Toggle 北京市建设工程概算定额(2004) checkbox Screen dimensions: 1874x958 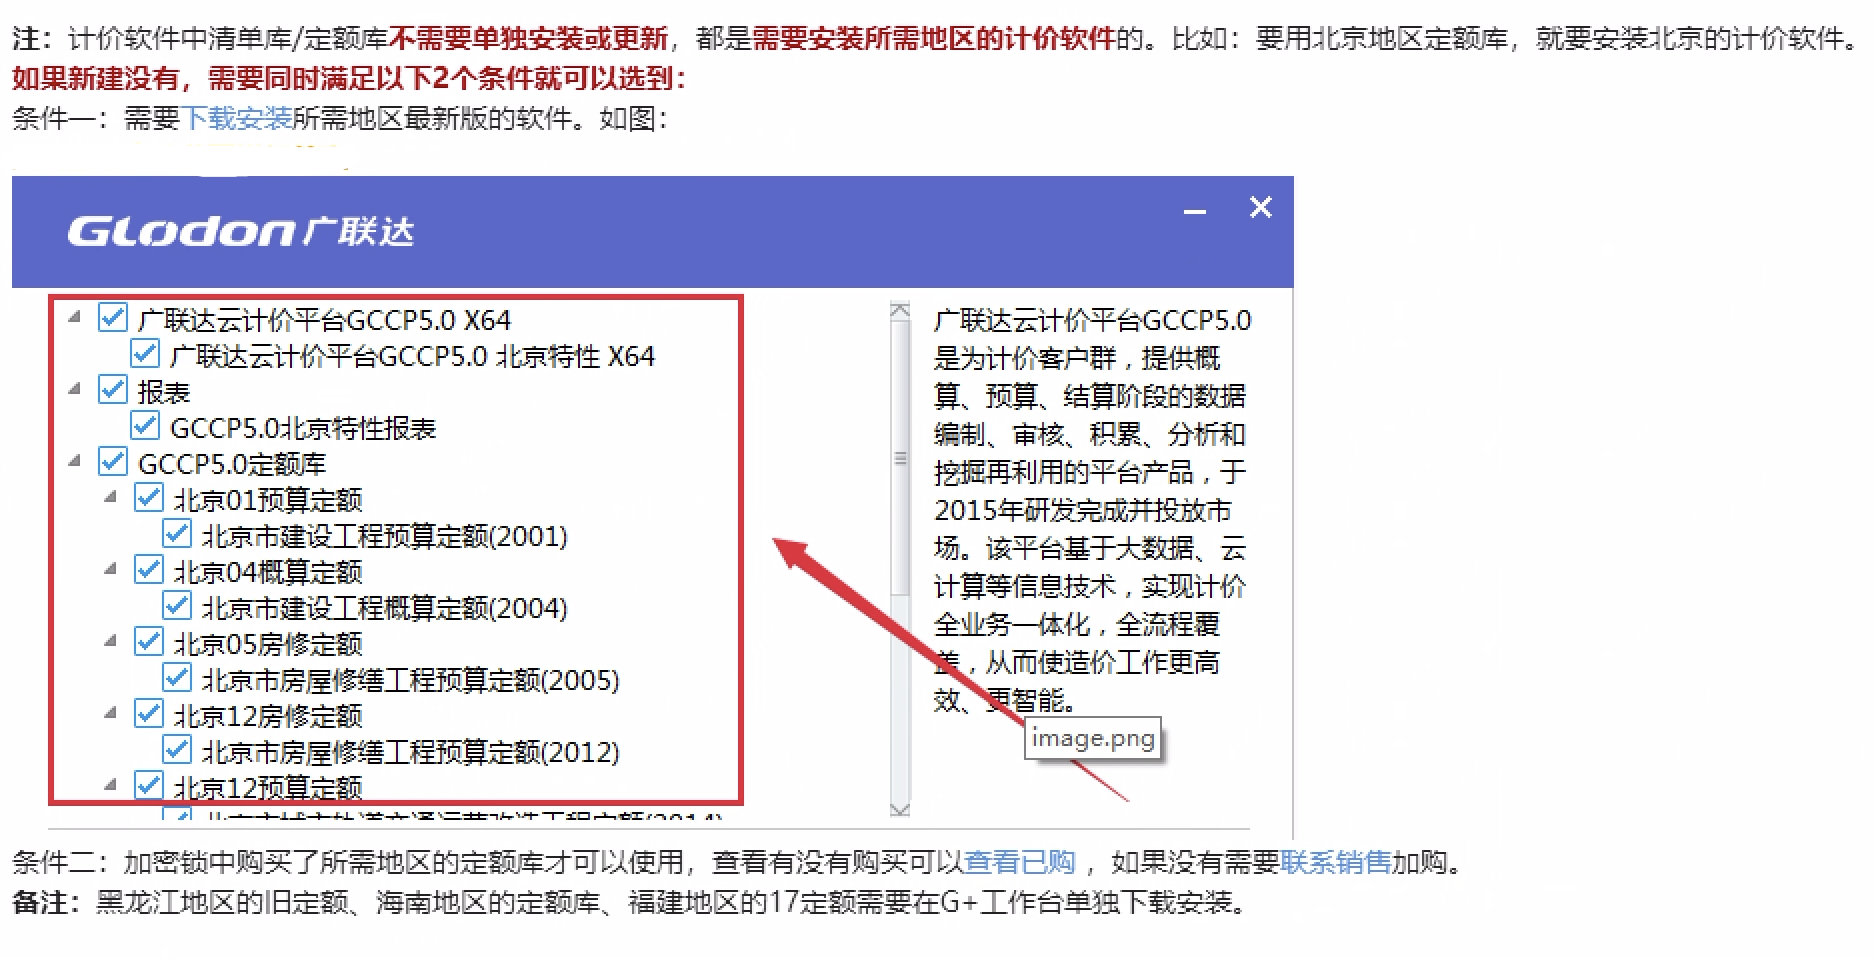pos(177,606)
